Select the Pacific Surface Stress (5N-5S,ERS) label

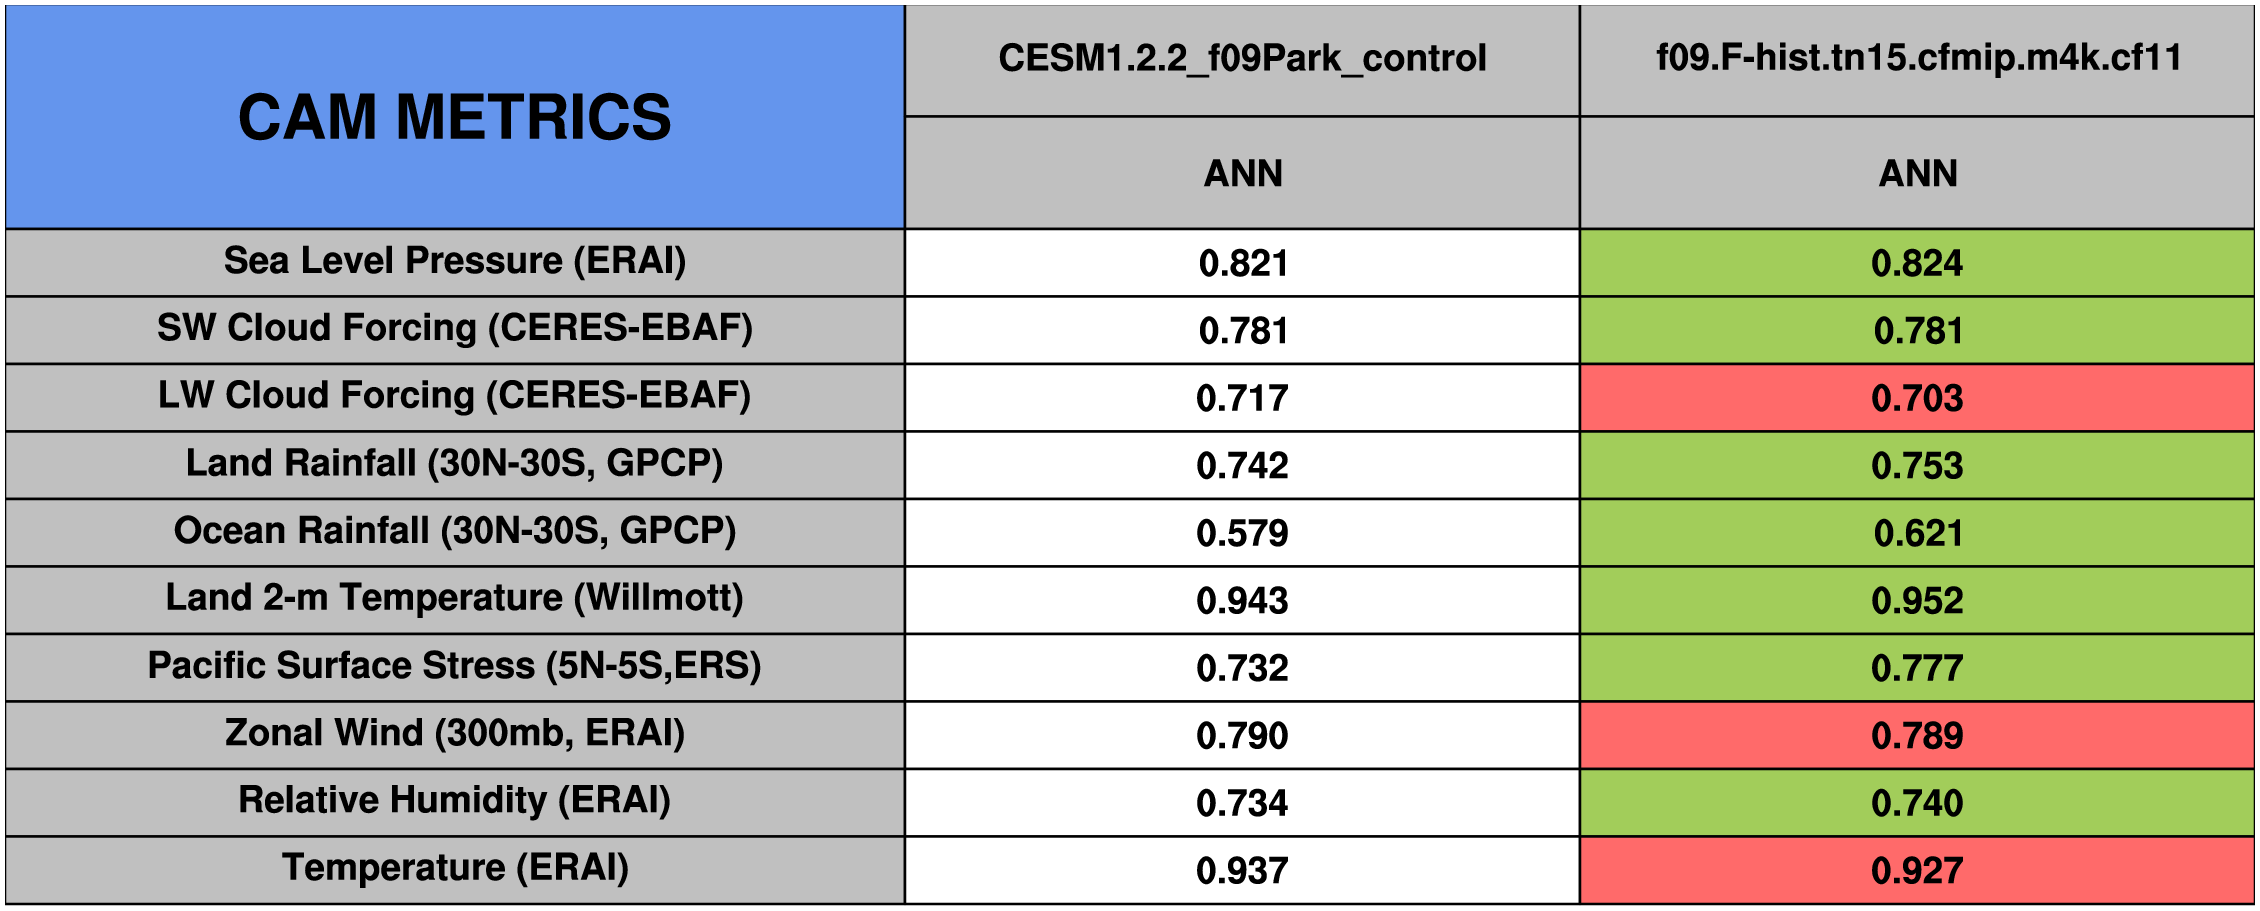[x=454, y=666]
